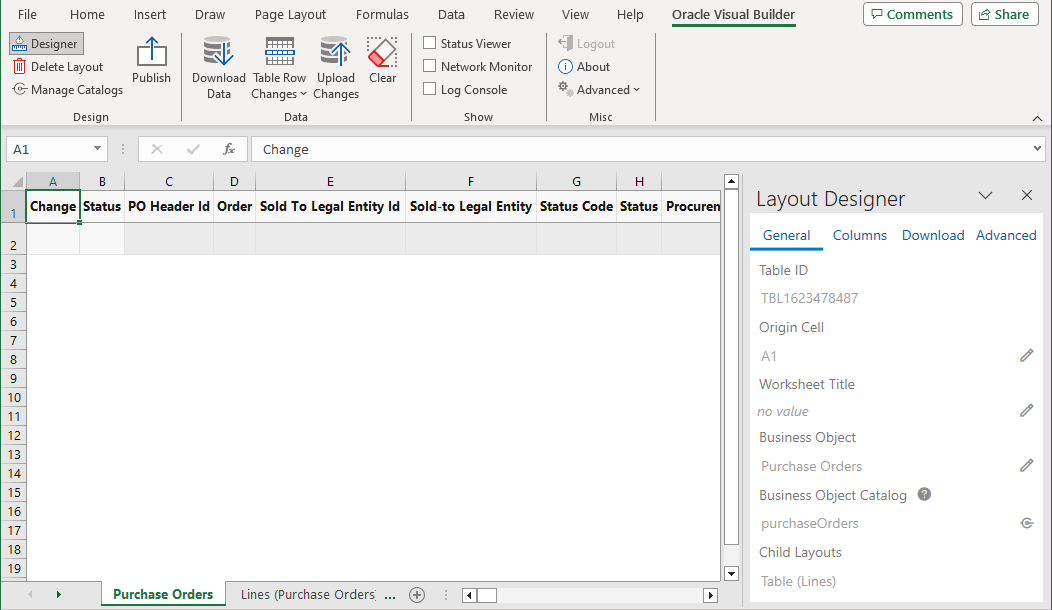Collapse the ribbon with the chevron

[1037, 116]
